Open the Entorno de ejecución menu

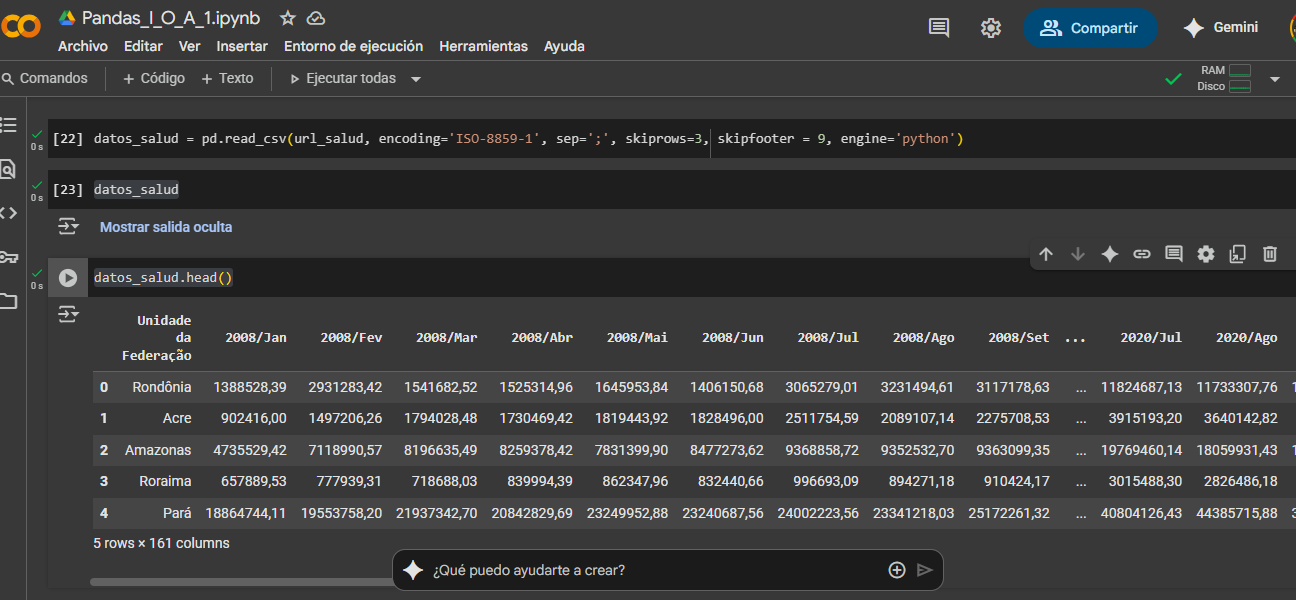pos(353,46)
